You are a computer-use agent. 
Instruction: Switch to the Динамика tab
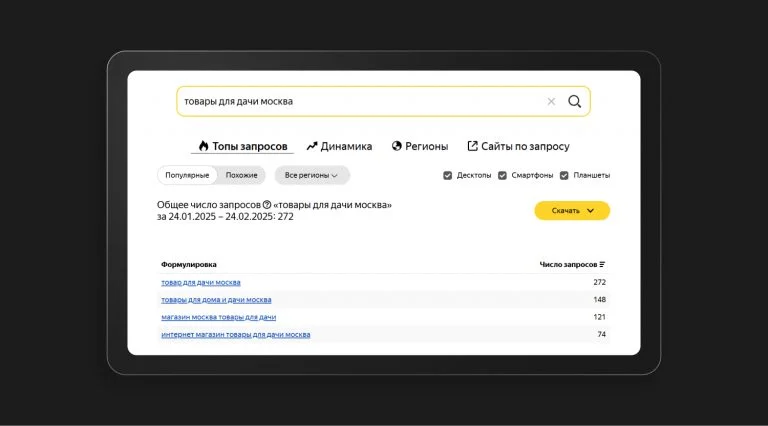point(339,146)
